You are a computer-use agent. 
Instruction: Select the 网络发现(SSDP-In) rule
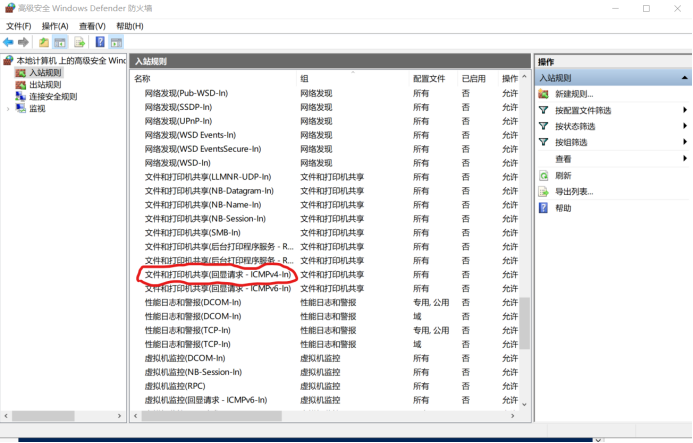click(x=178, y=107)
